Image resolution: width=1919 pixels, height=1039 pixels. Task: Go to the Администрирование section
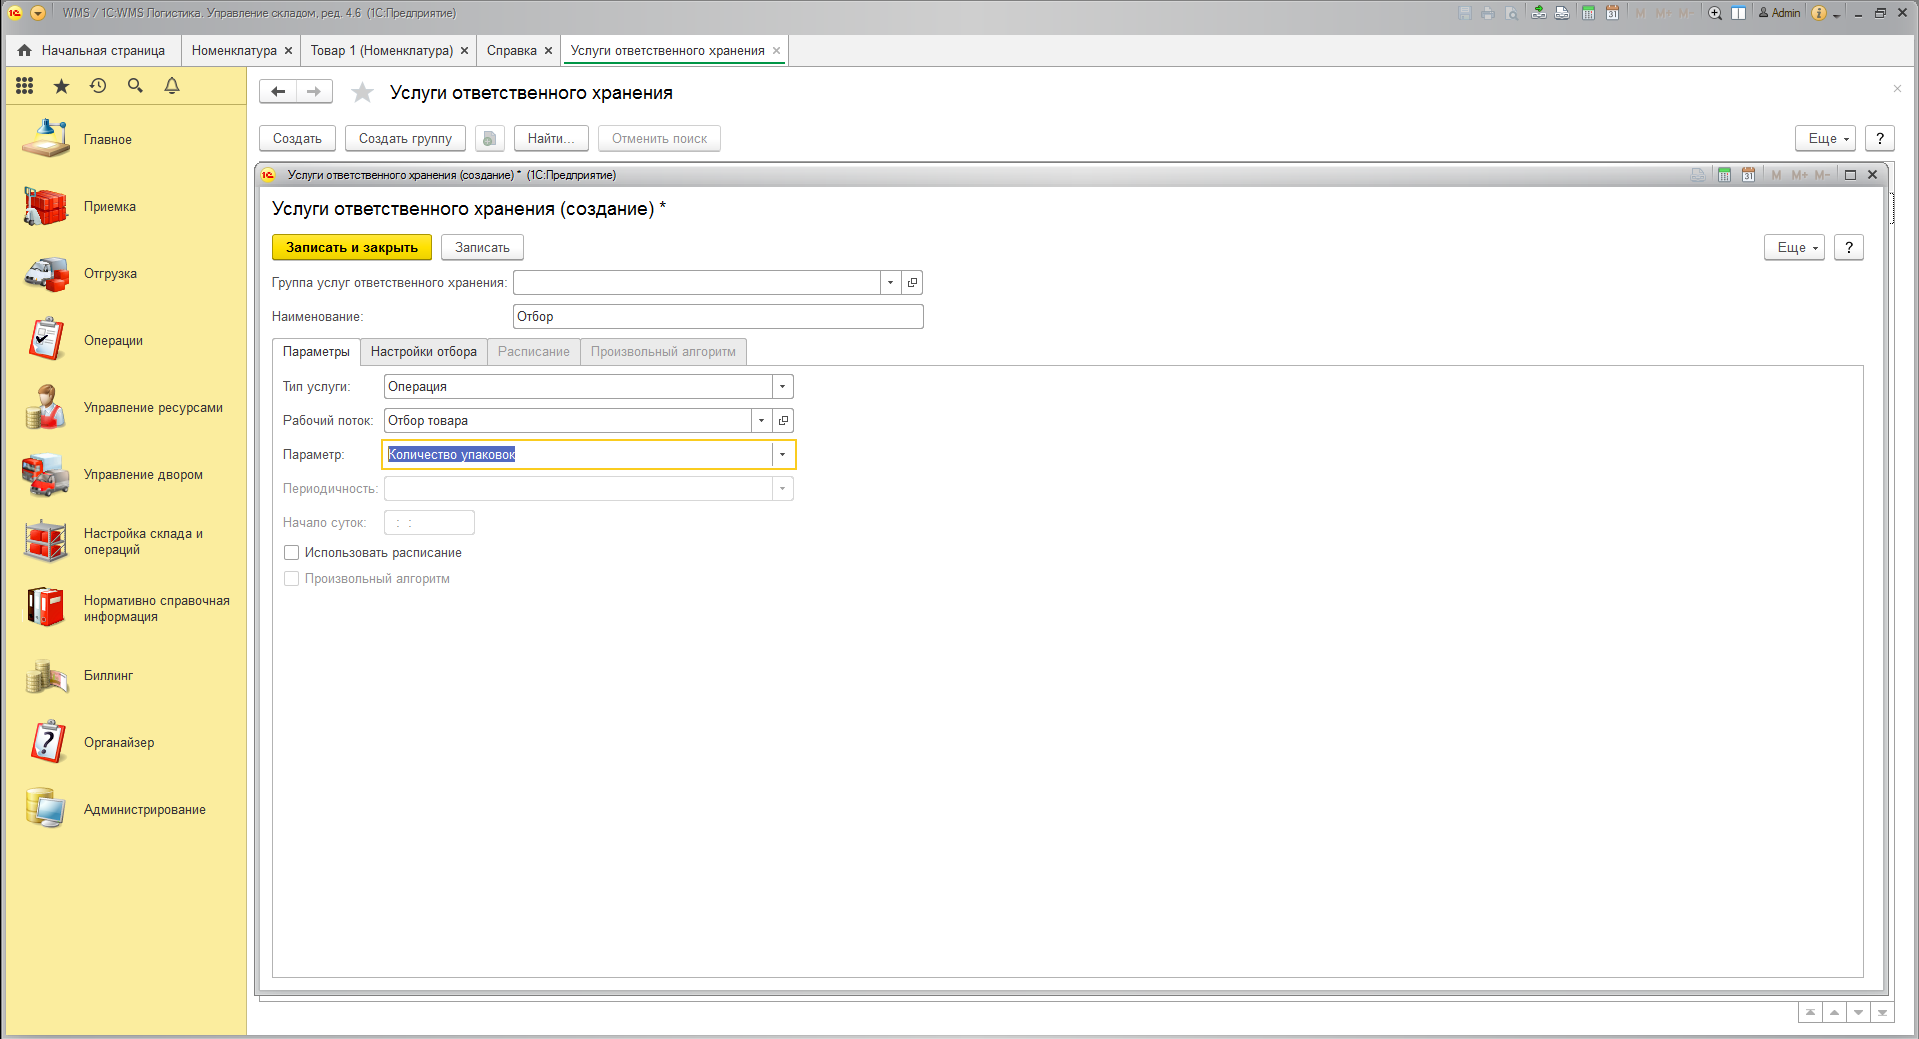[144, 810]
